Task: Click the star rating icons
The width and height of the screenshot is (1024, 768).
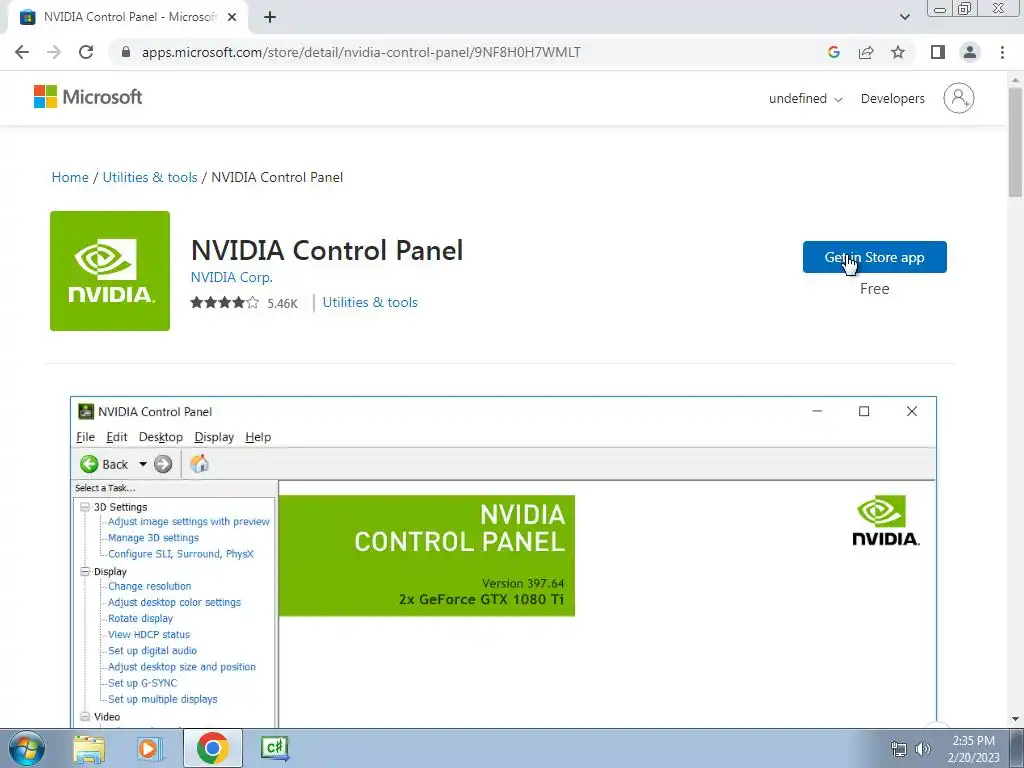Action: tap(225, 302)
